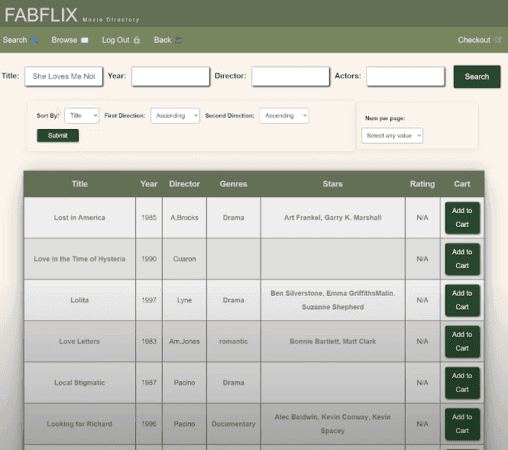The image size is (508, 450).
Task: Click stars cell with Alec Baldwin
Action: (x=333, y=424)
